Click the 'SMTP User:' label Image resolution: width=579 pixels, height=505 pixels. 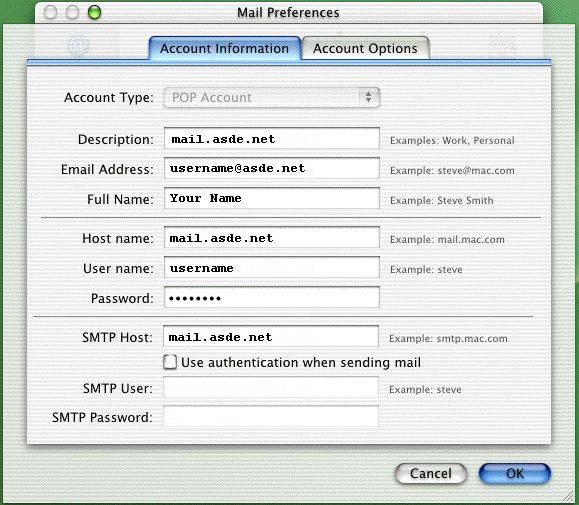118,388
